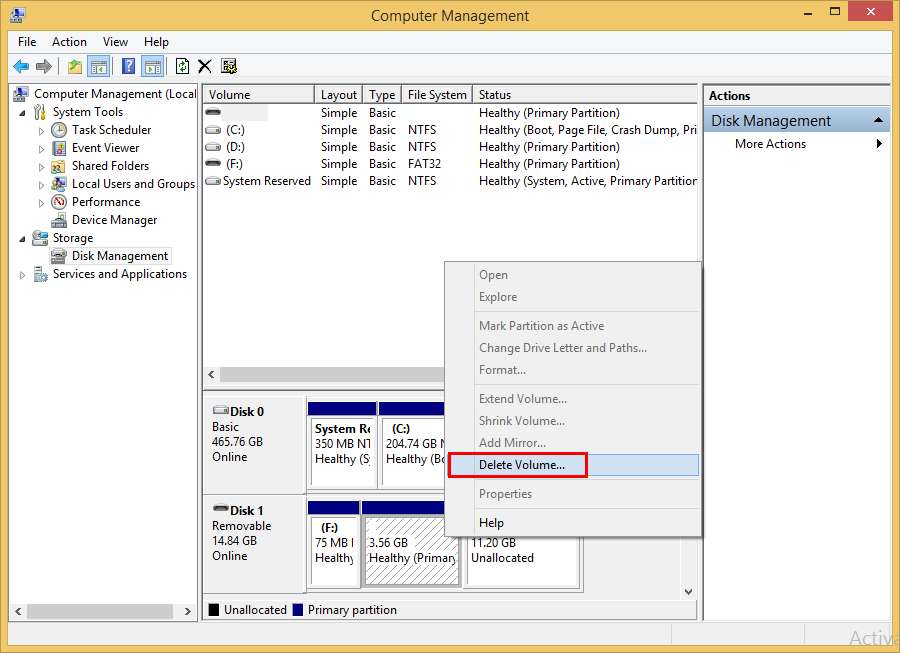Sort by the File System column header
The width and height of the screenshot is (900, 653).
coord(437,95)
